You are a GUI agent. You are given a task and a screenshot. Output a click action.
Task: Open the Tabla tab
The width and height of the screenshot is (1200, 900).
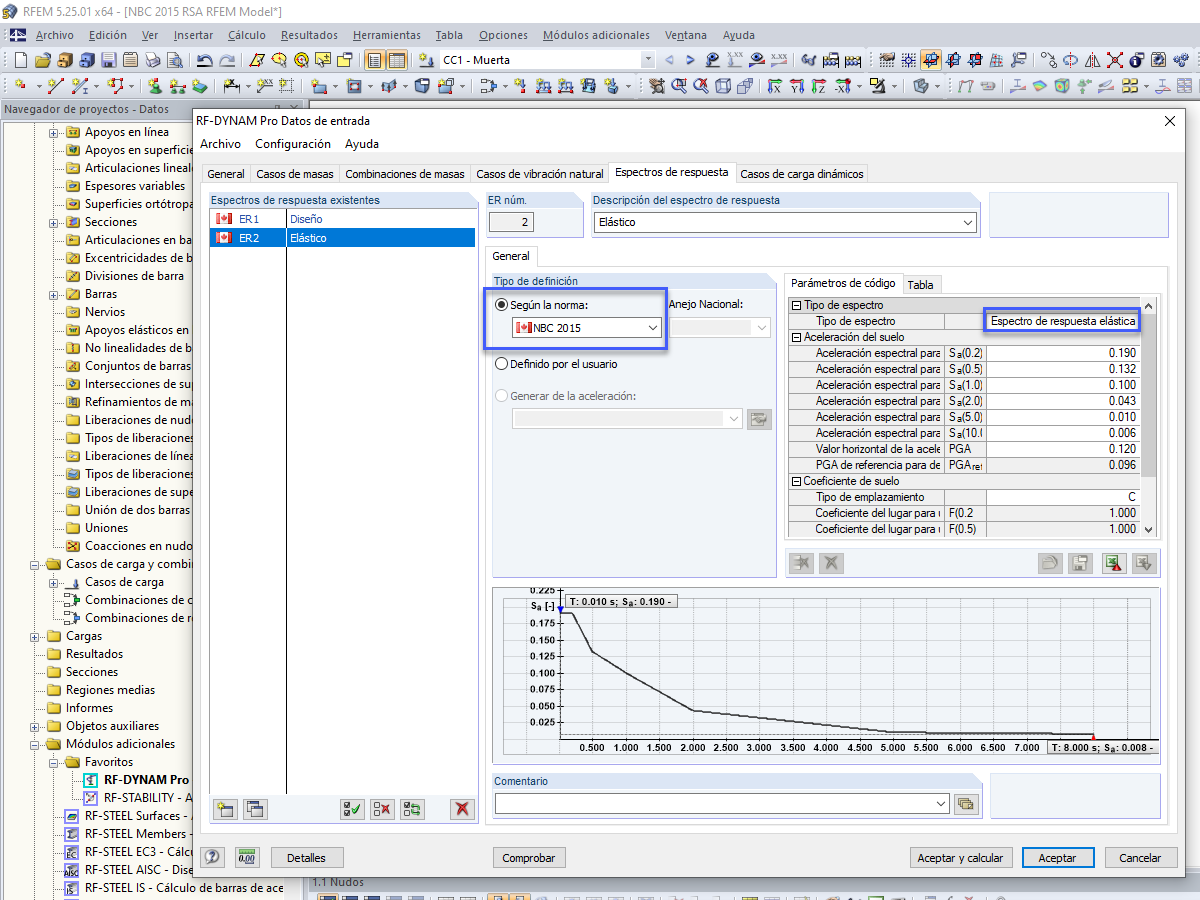coord(920,285)
